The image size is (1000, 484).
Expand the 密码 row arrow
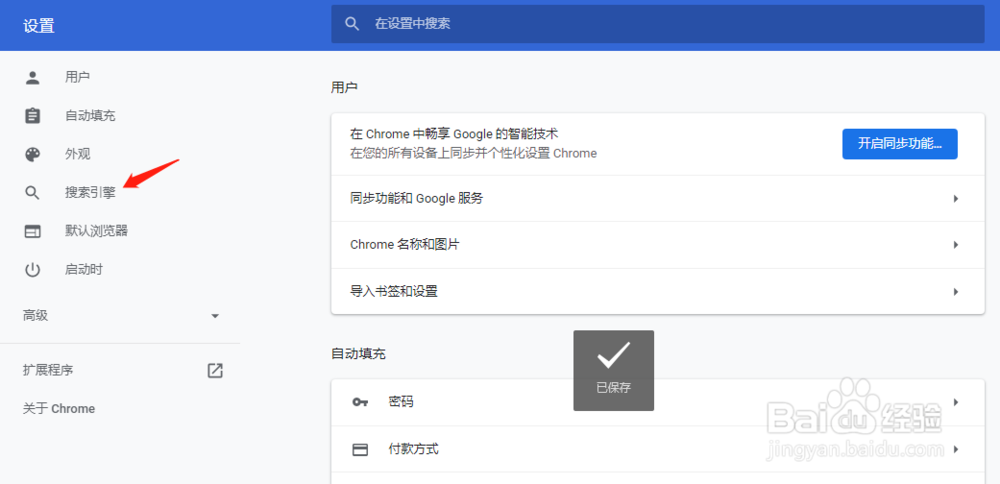[x=955, y=402]
